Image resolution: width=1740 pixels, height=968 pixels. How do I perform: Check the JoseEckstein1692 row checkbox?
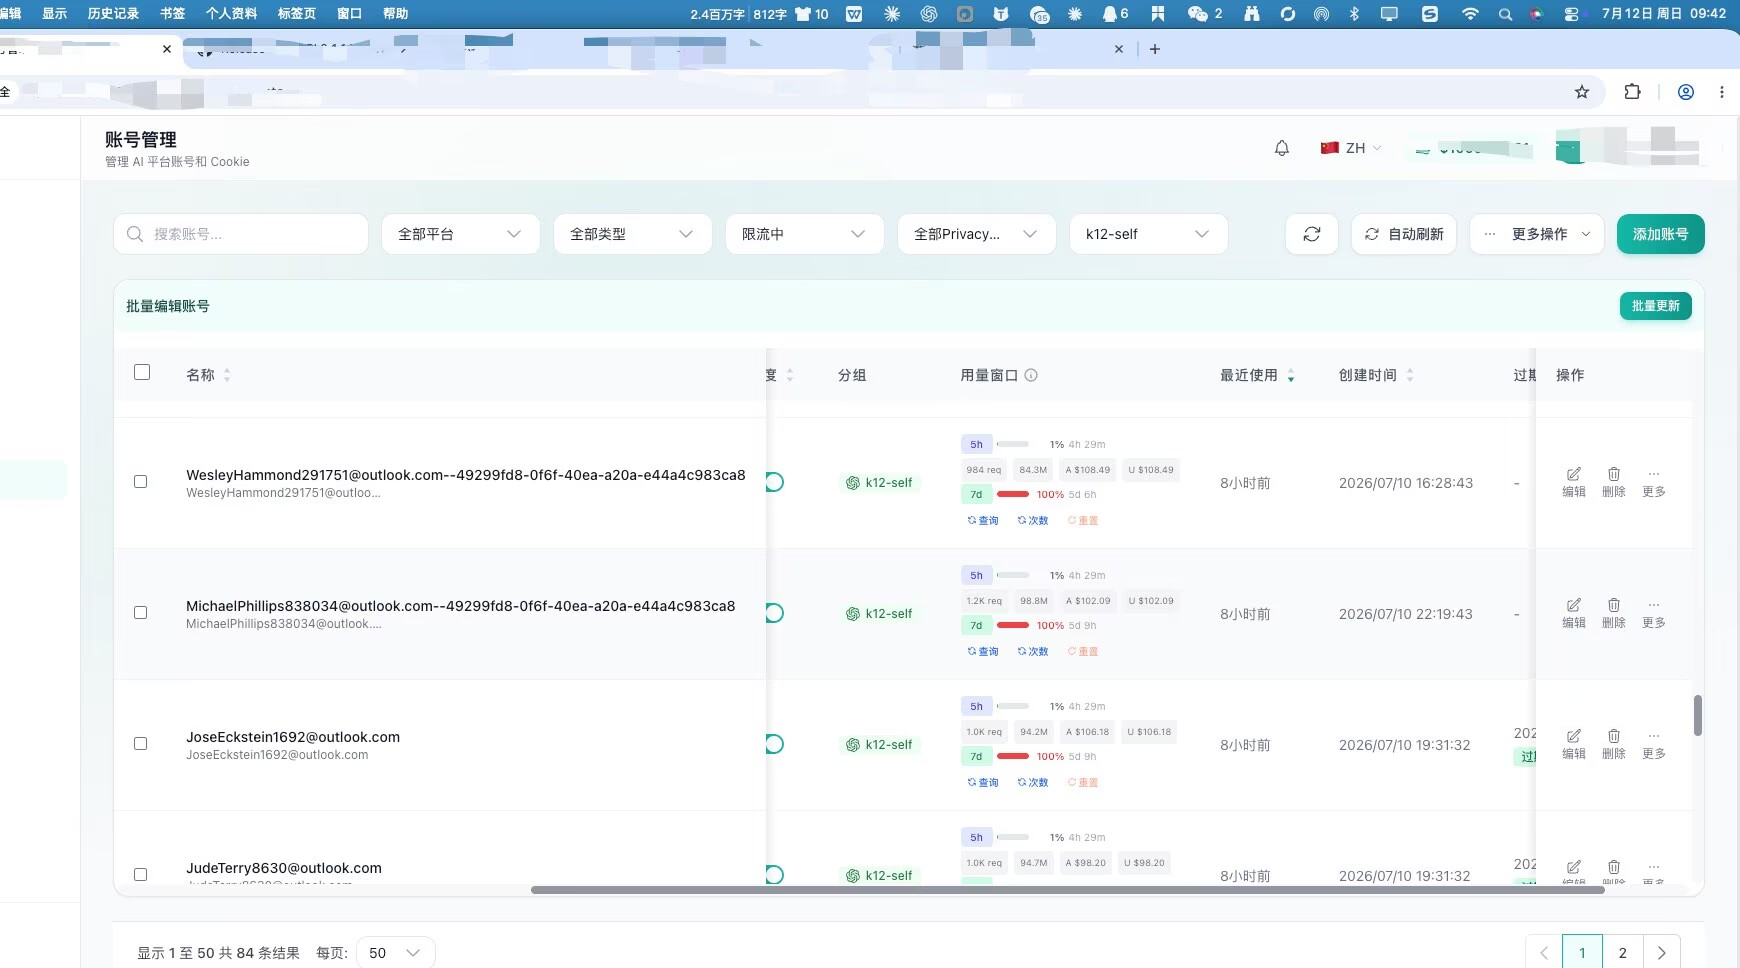pos(140,743)
